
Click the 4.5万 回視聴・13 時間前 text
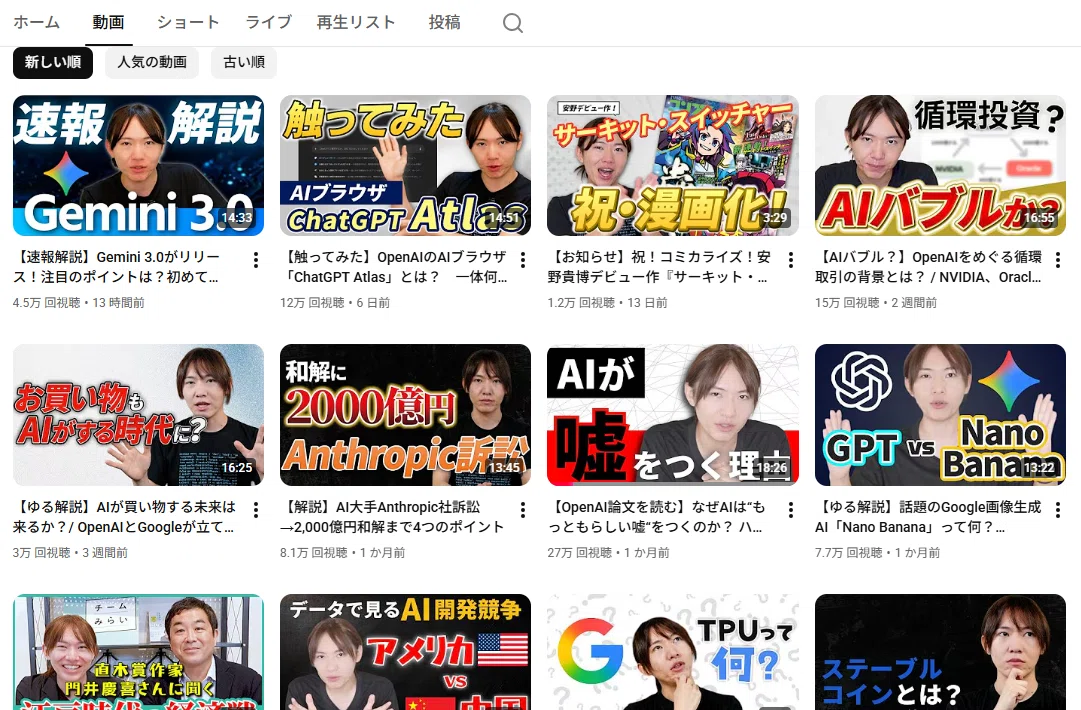click(79, 303)
